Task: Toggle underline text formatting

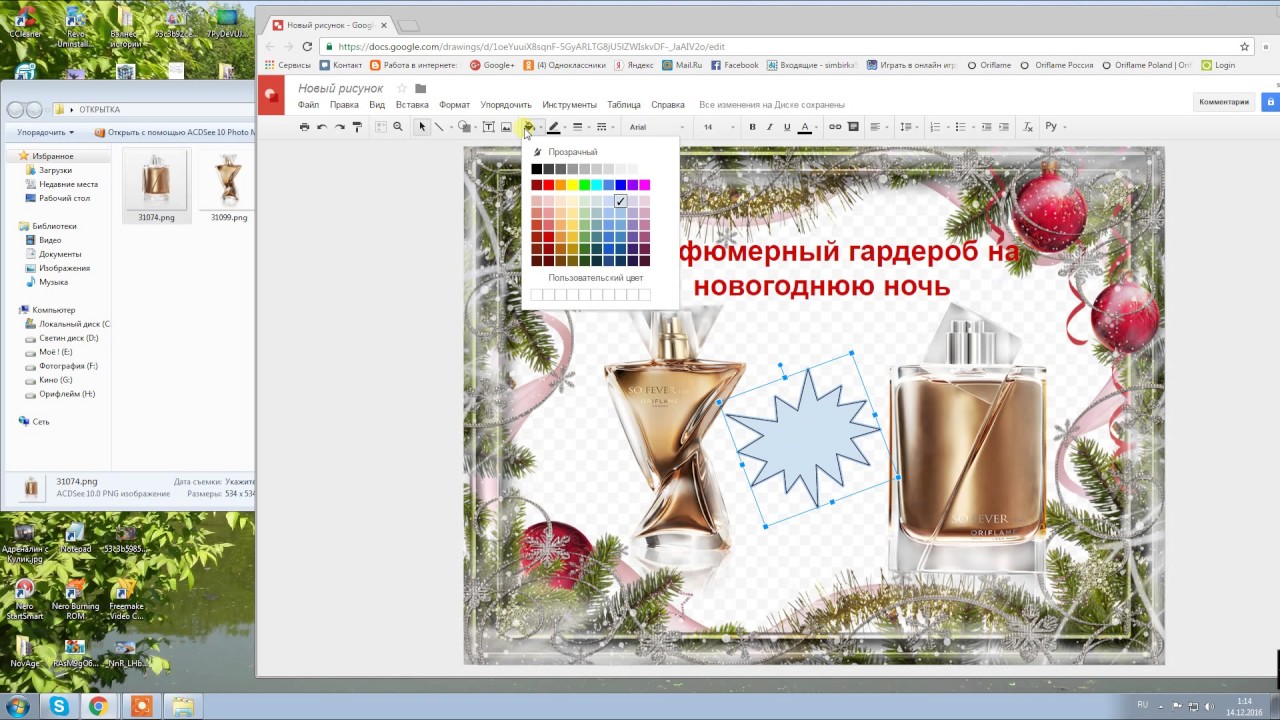Action: tap(787, 127)
